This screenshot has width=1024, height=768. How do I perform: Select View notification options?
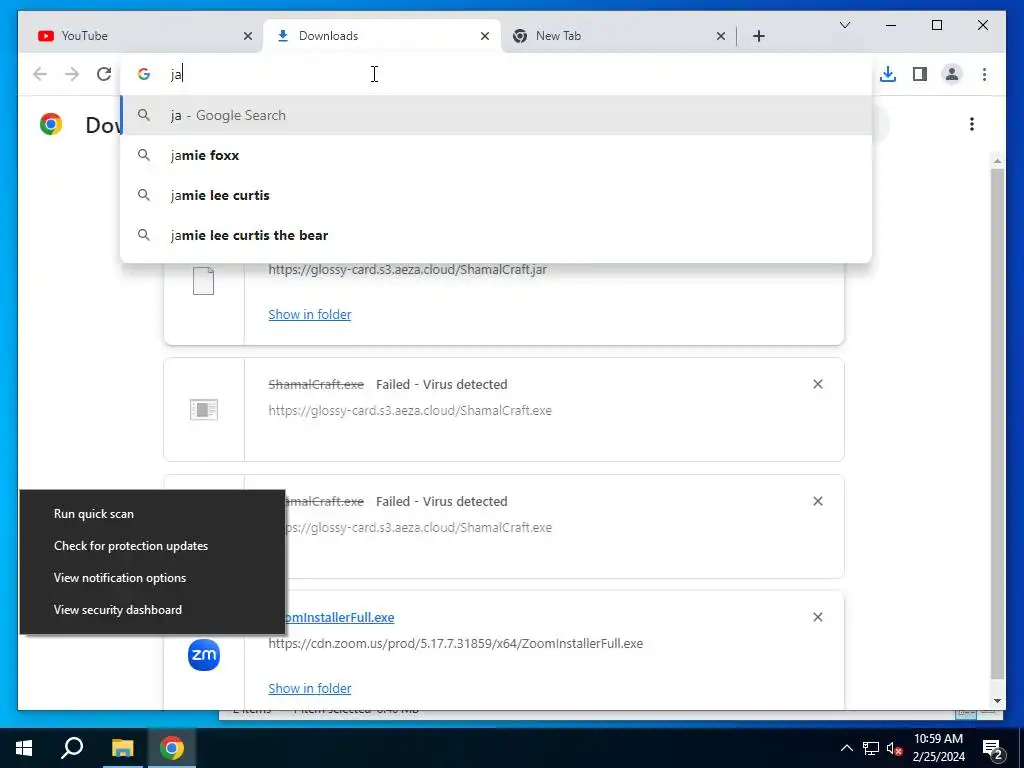point(152,578)
